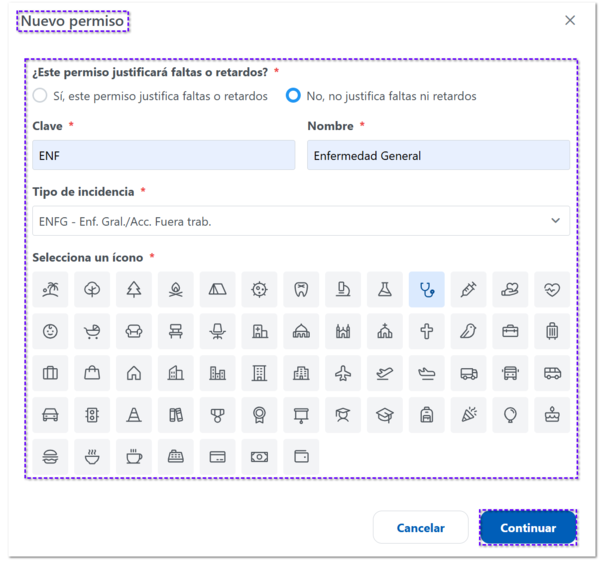Screen dimensions: 600x561
Task: Choose the balloon icon
Action: [x=510, y=415]
